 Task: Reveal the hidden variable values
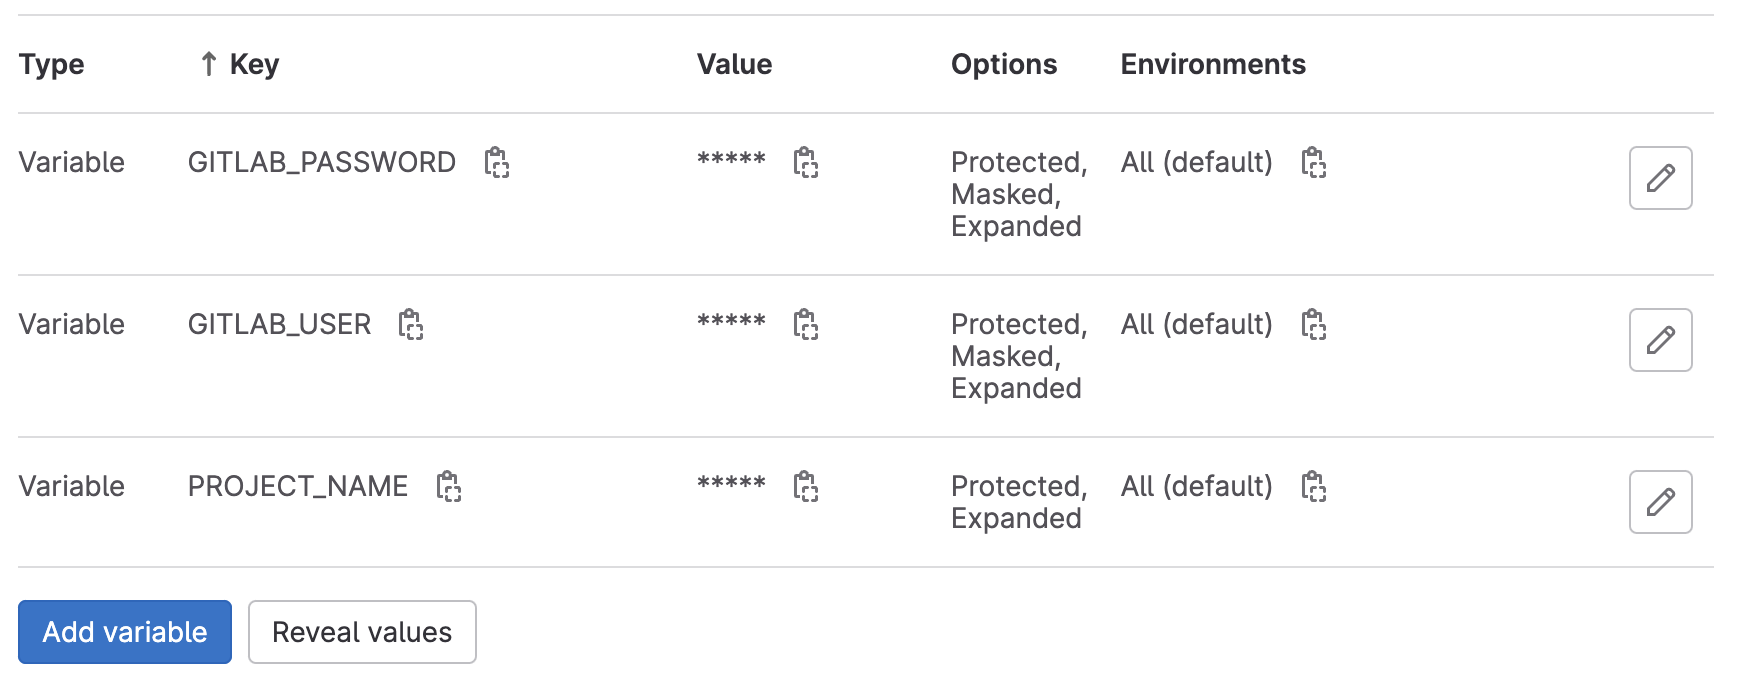click(362, 632)
